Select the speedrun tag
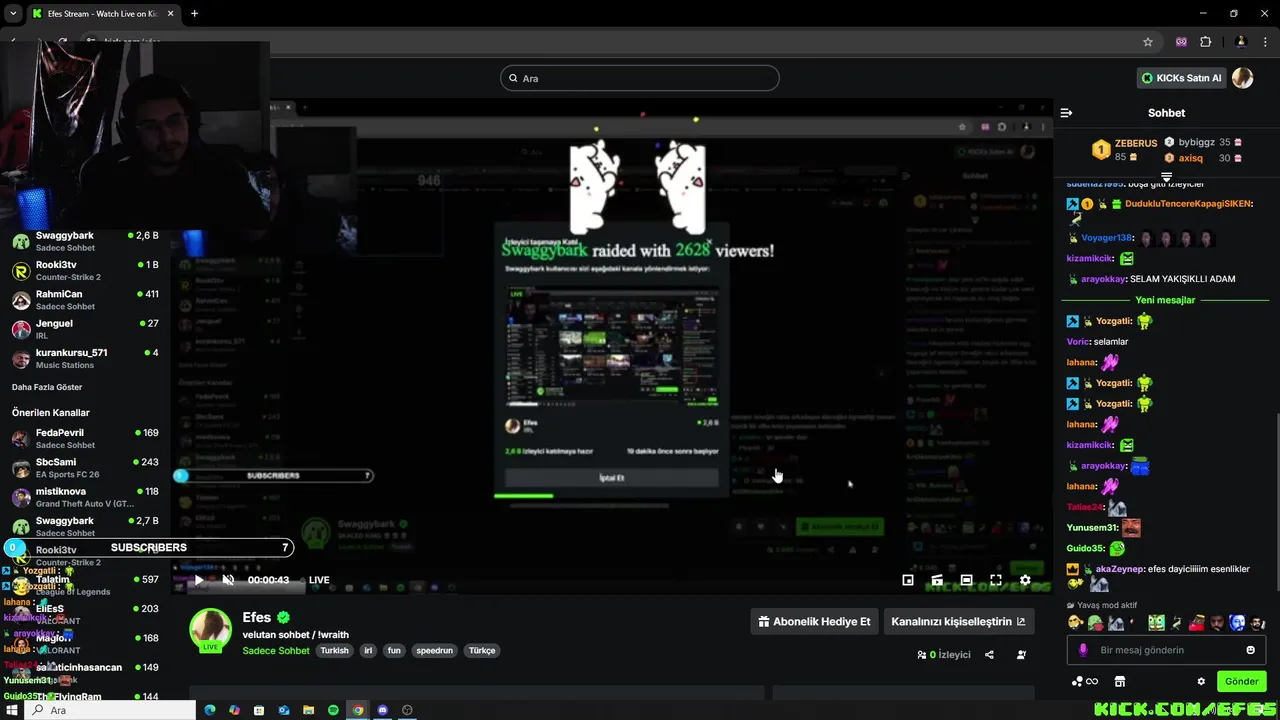The height and width of the screenshot is (720, 1280). (435, 650)
